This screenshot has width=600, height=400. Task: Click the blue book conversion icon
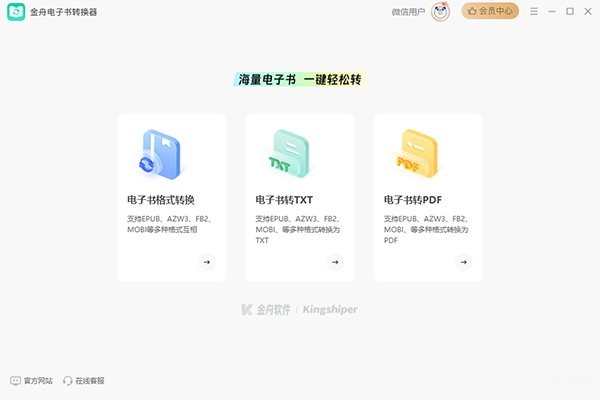(x=159, y=154)
